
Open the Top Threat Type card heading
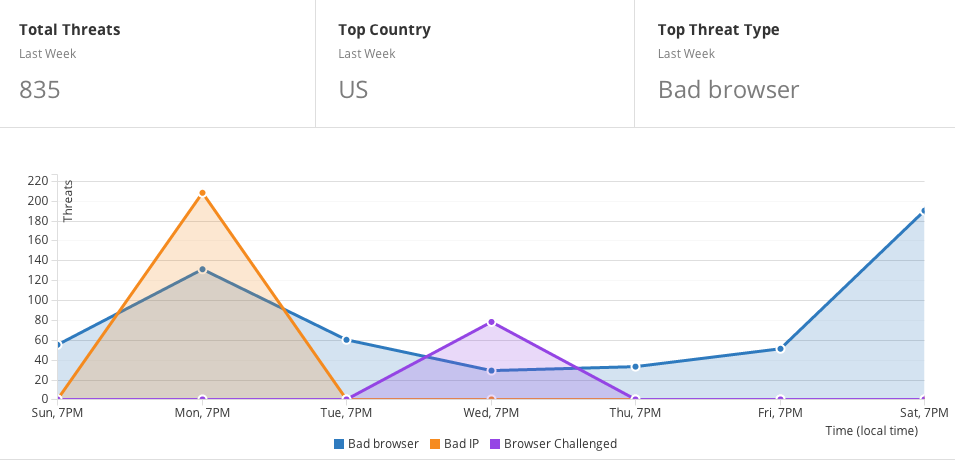click(x=718, y=30)
